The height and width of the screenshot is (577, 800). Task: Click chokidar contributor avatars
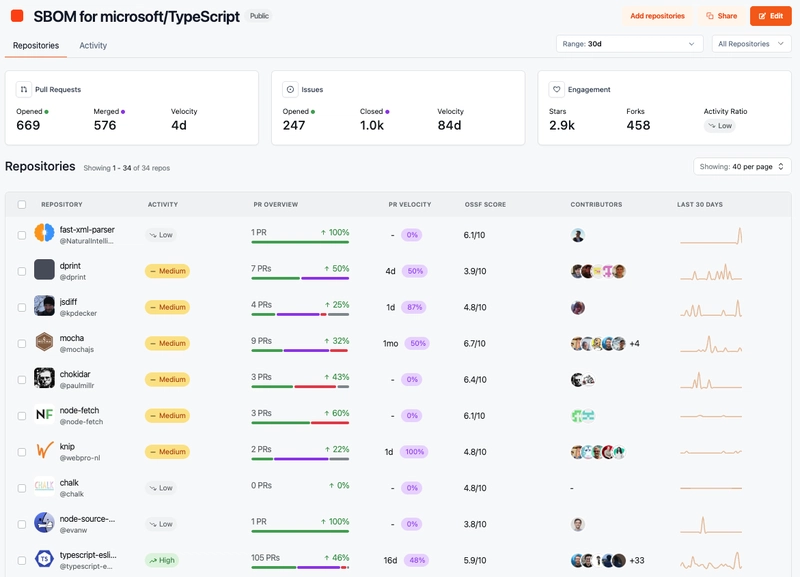(583, 380)
